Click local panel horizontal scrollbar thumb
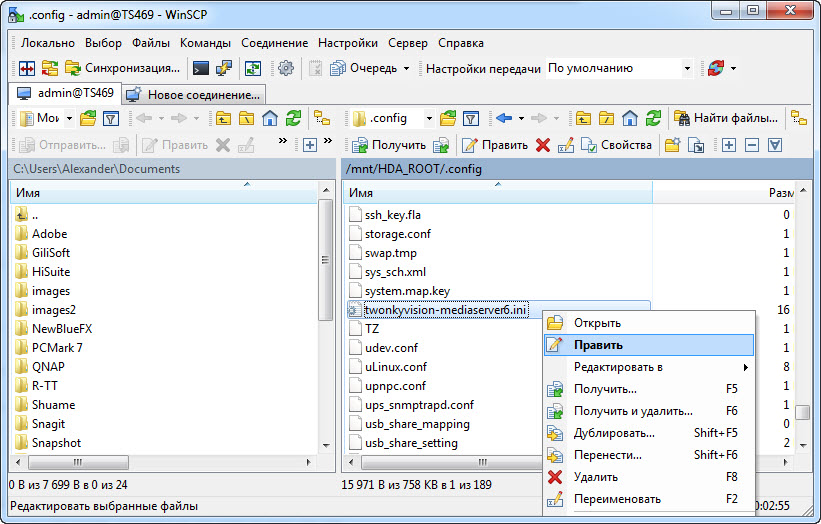The height and width of the screenshot is (524, 821). point(78,462)
